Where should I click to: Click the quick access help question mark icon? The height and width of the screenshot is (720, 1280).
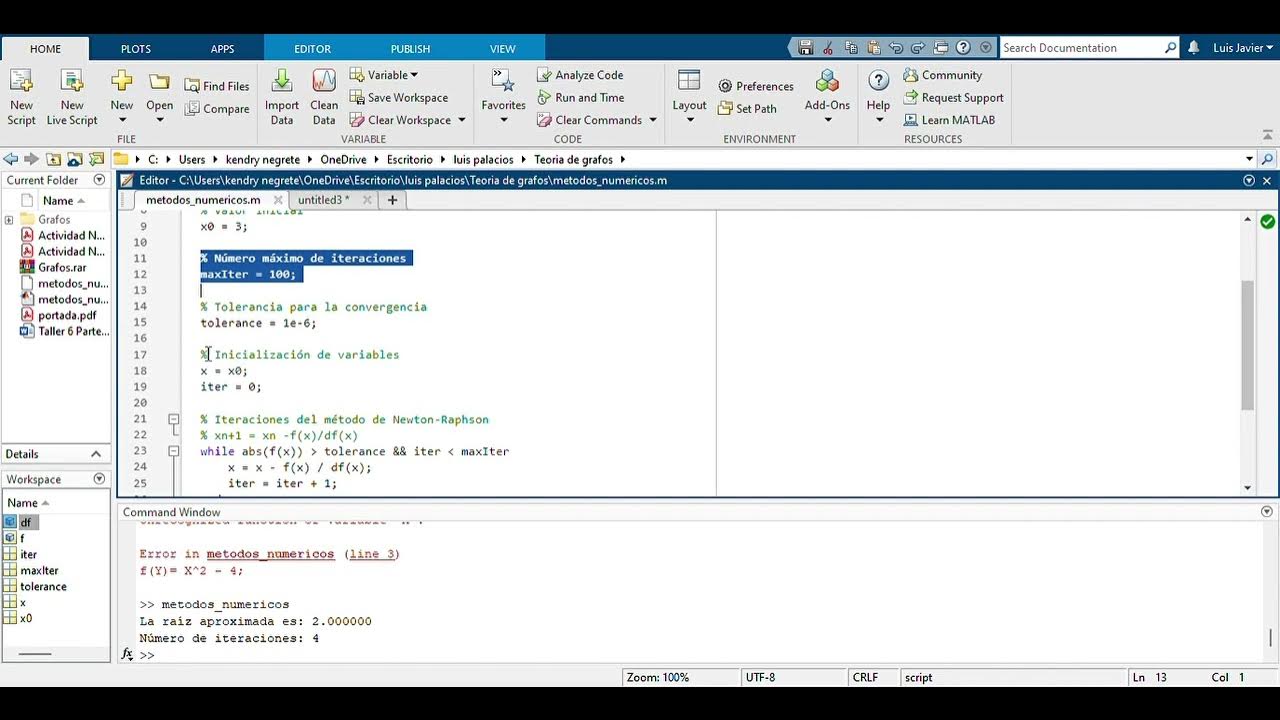pos(963,47)
